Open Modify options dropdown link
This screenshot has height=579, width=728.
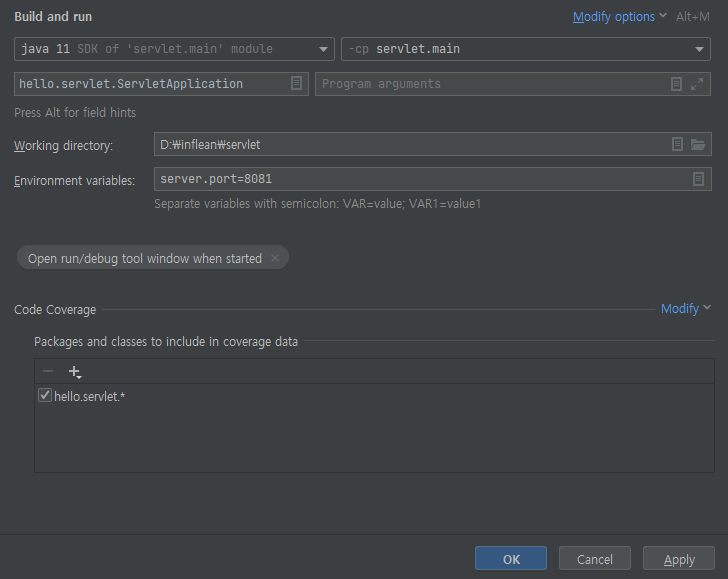click(619, 17)
